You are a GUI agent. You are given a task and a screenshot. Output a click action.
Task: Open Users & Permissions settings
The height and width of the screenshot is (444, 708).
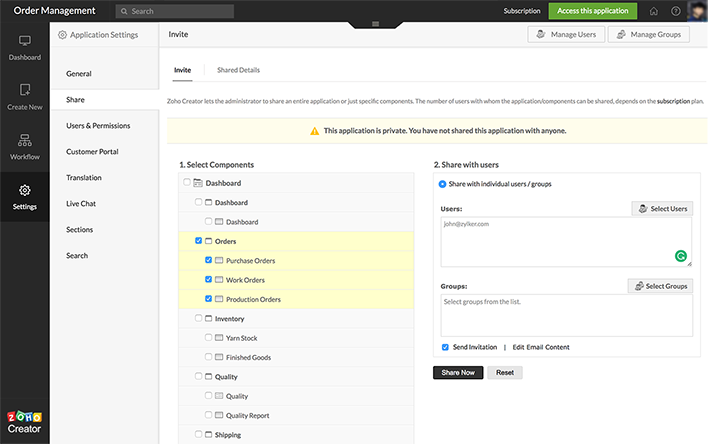click(x=98, y=126)
